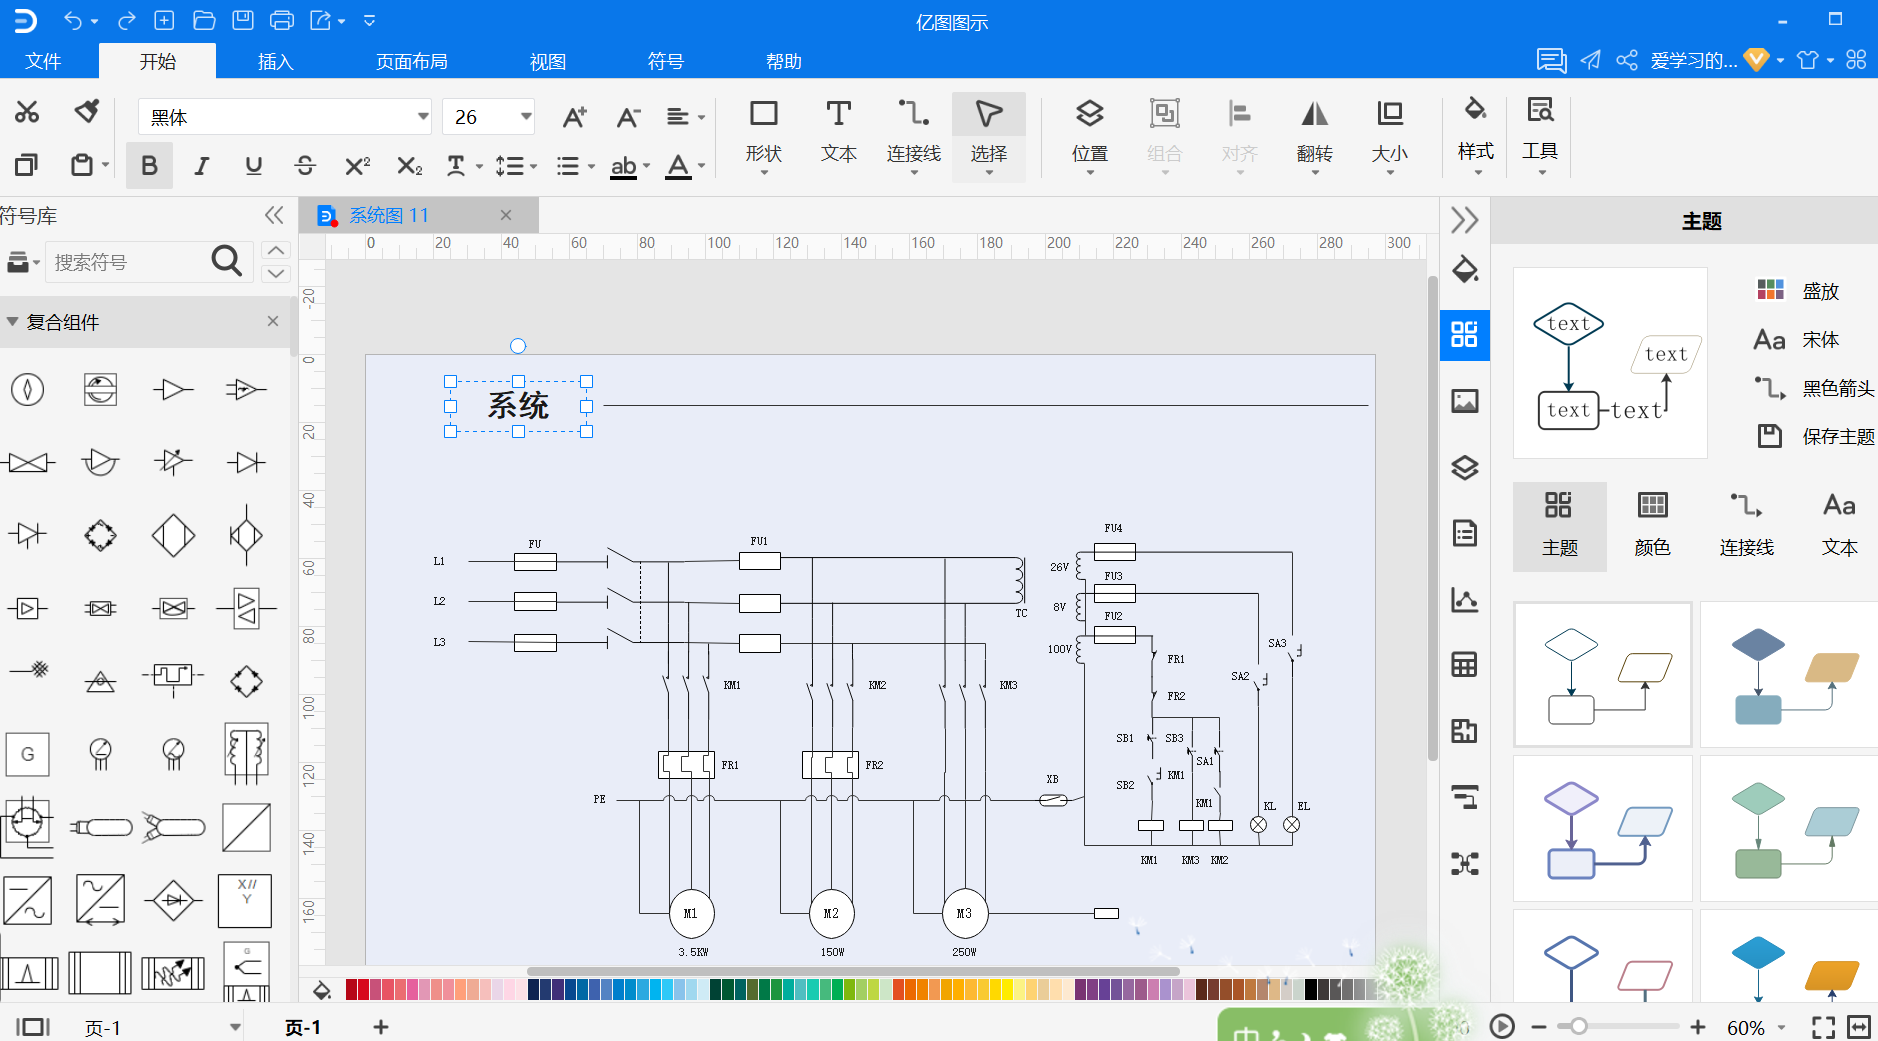Open the Size options
The height and width of the screenshot is (1041, 1878).
pyautogui.click(x=1389, y=135)
